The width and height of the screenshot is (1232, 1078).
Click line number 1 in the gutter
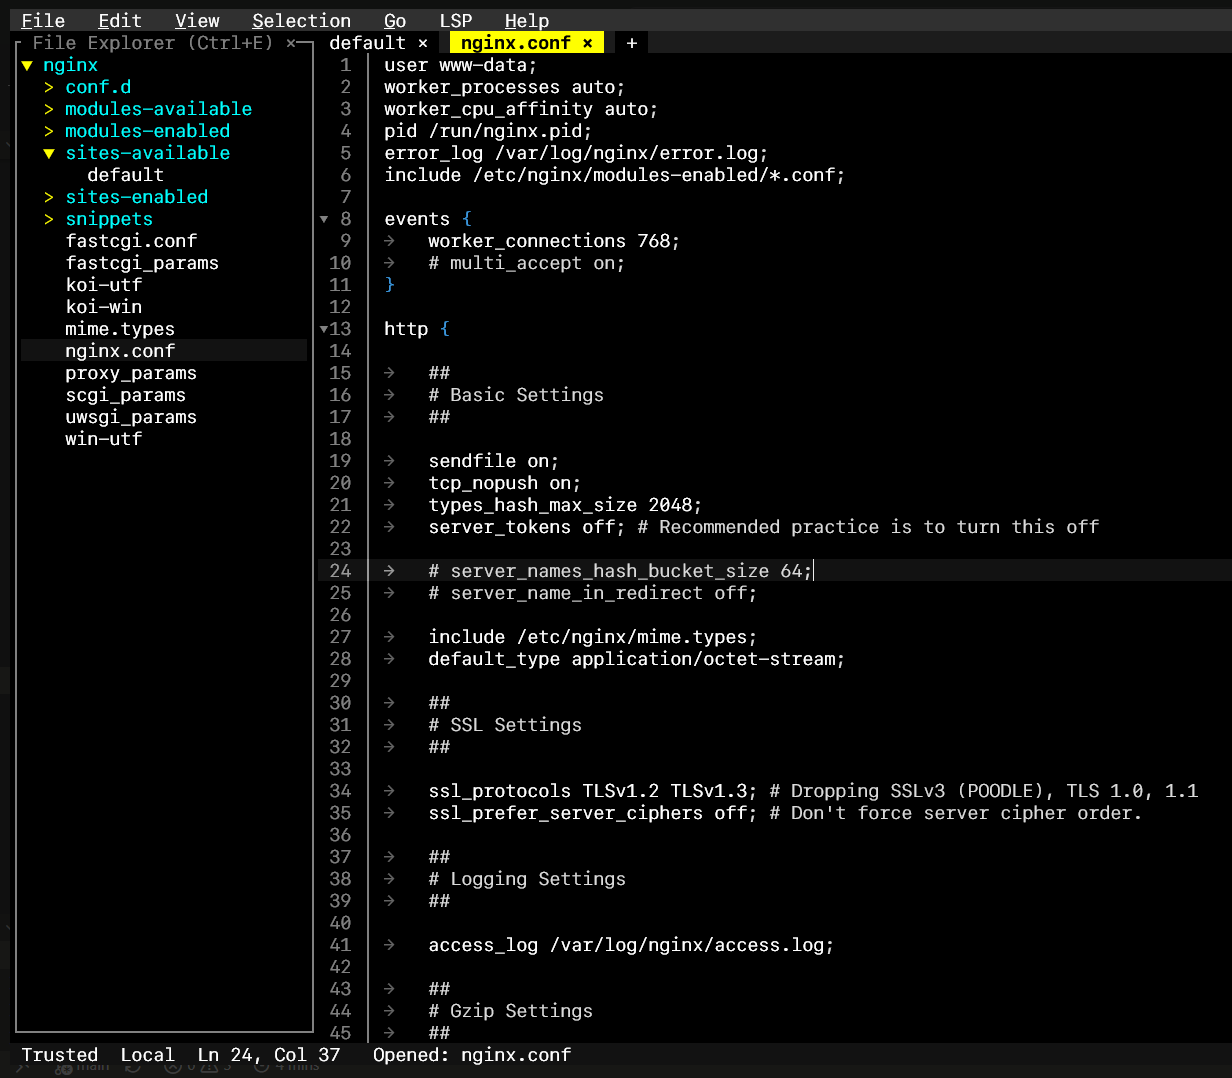pyautogui.click(x=345, y=65)
